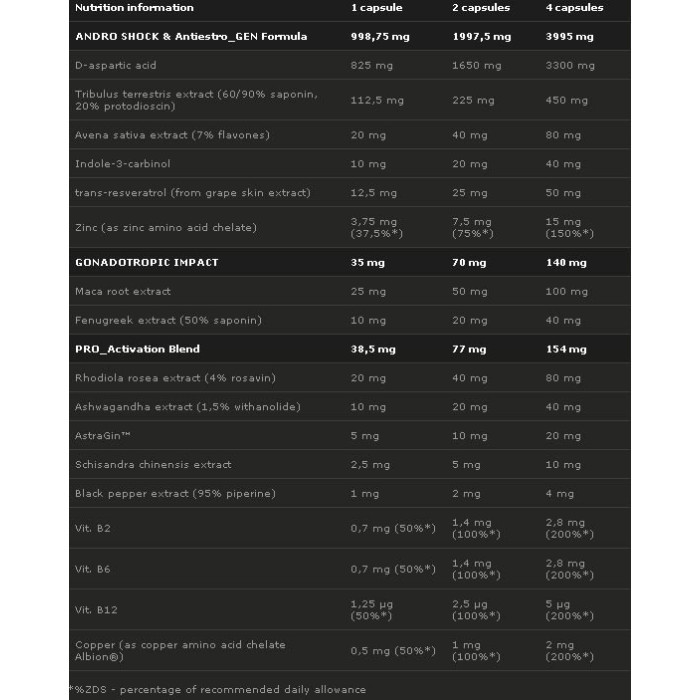Click the ANDRO SHOCK & Antiestro_GEN Formula row
Screen dimensions: 700x700
(350, 37)
